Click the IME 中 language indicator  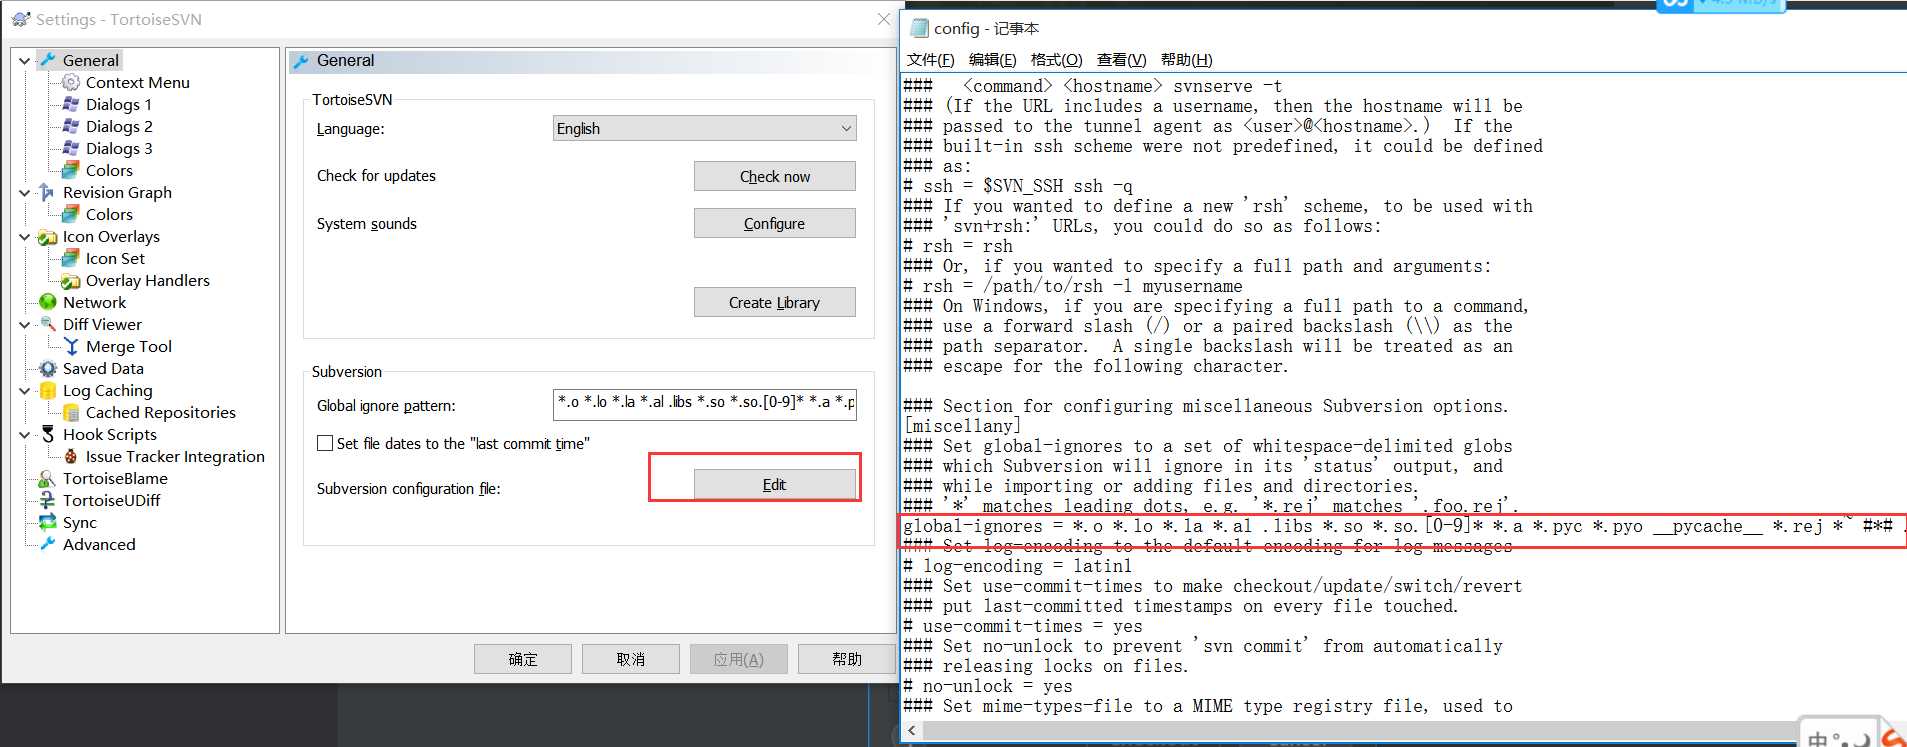tap(1817, 739)
